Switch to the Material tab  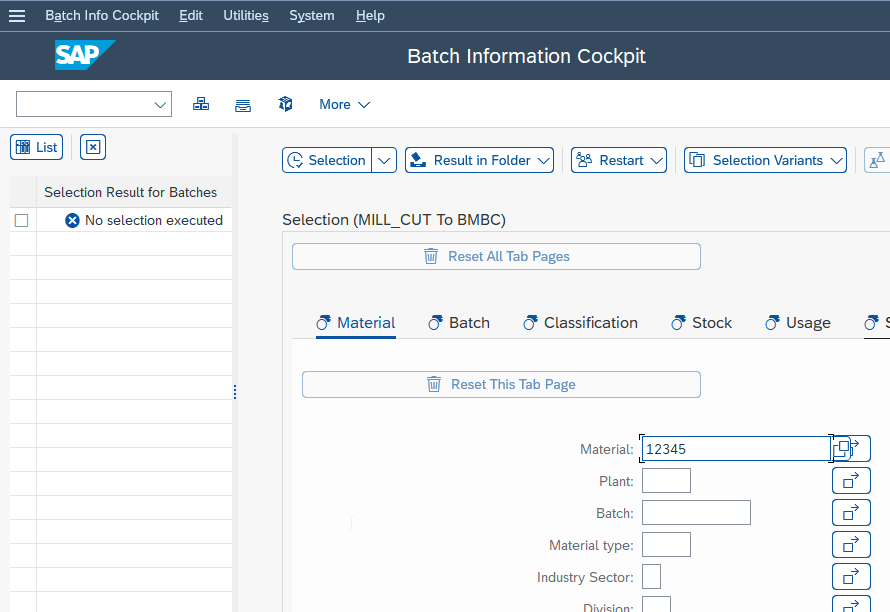click(356, 323)
